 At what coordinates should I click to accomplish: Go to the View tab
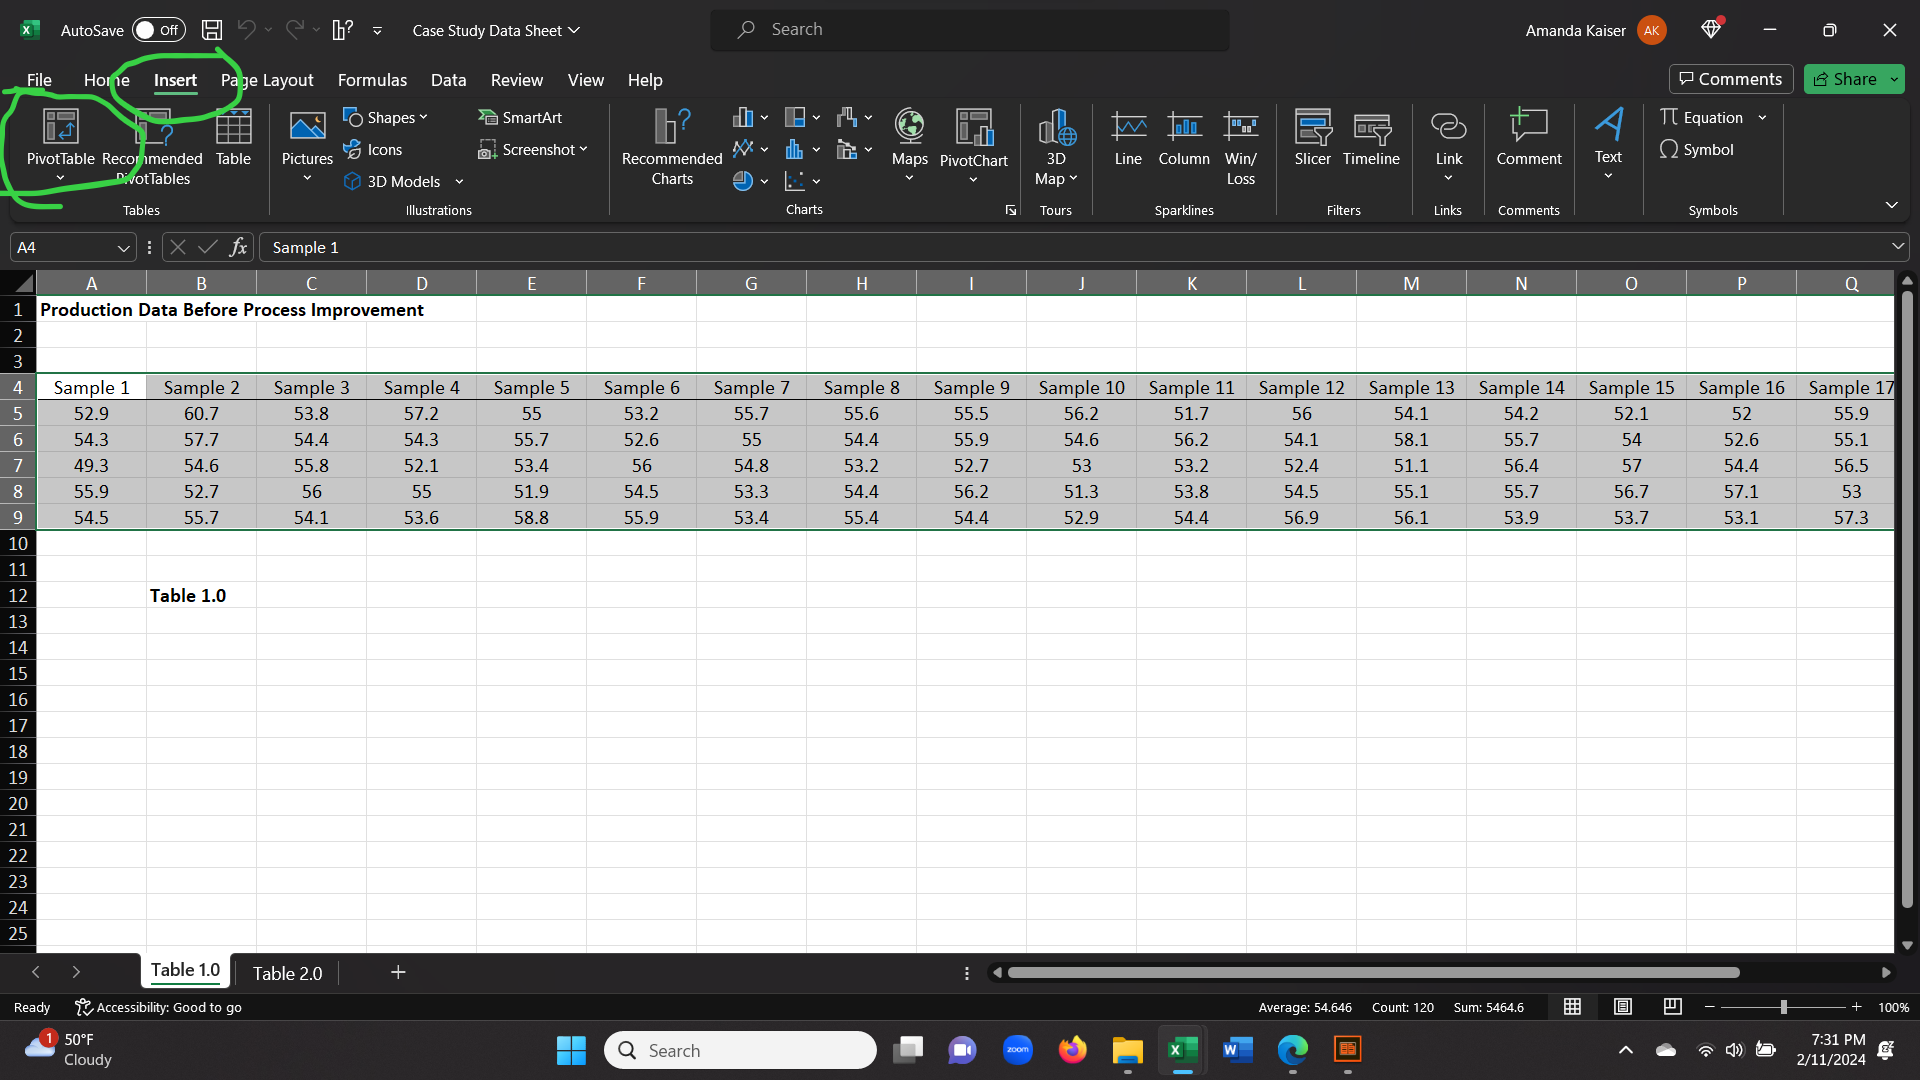pos(585,80)
